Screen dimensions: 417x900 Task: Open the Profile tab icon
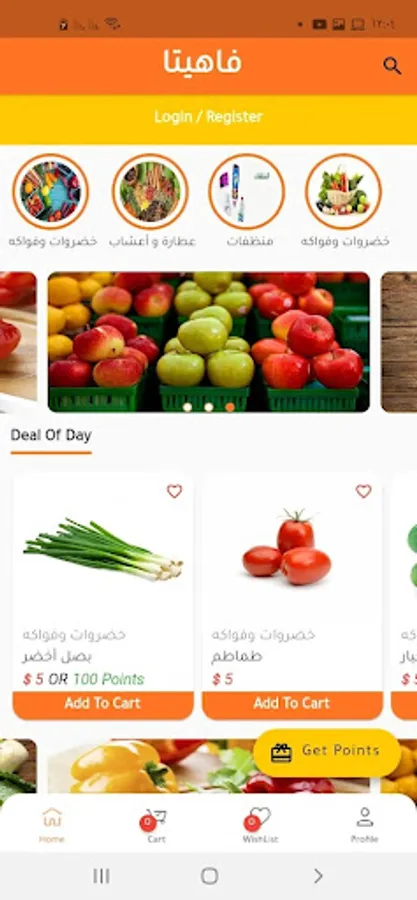364,817
